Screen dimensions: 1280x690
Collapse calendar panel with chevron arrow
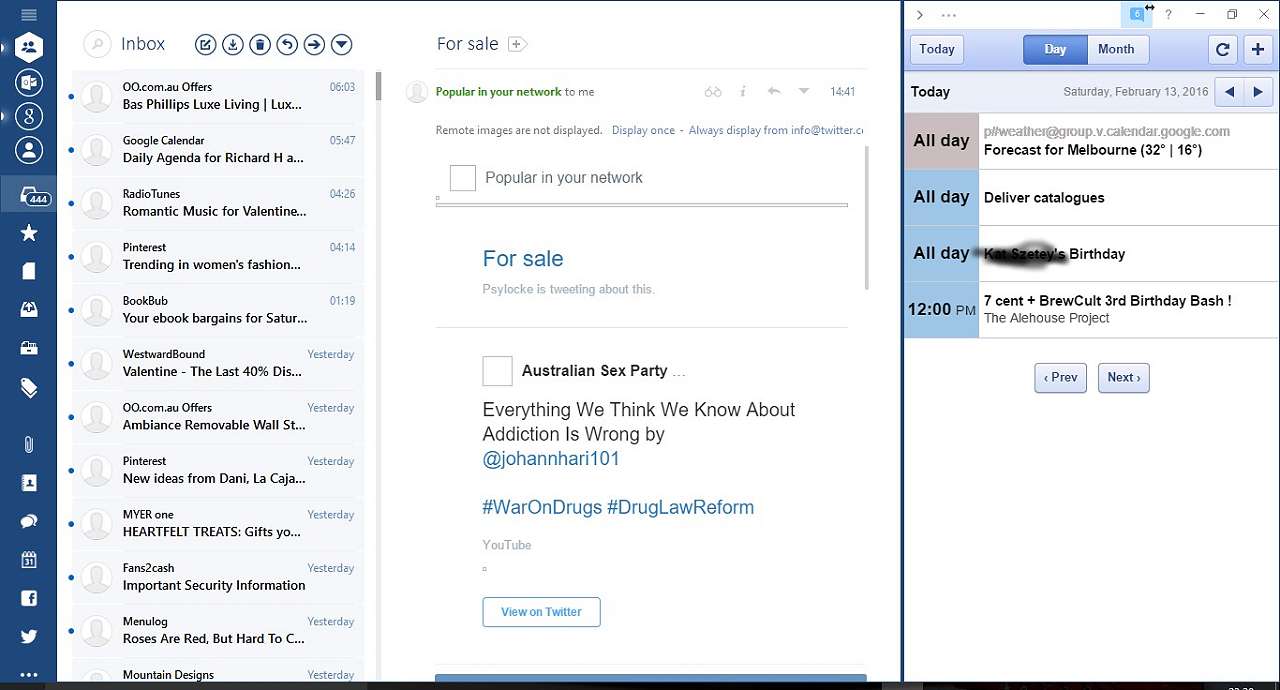point(919,15)
